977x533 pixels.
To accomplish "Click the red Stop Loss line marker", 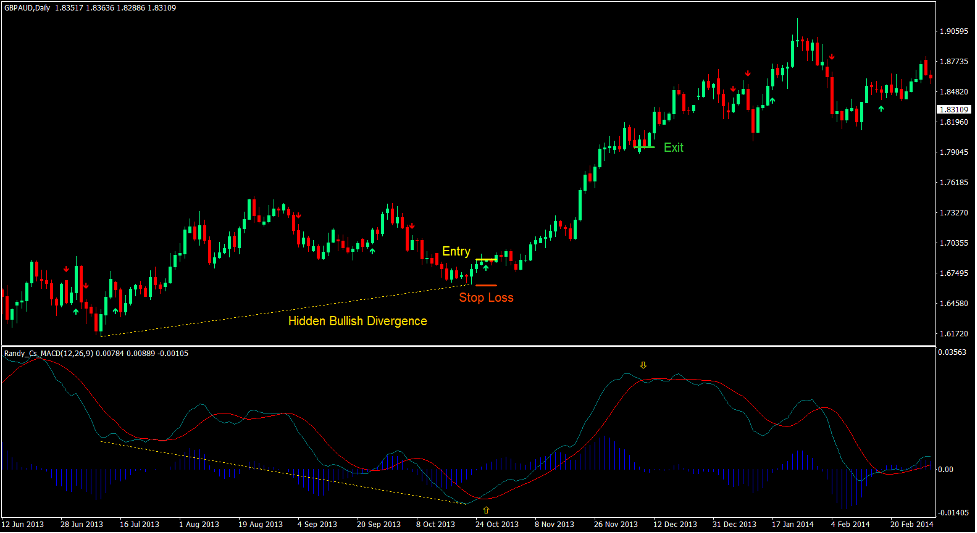I will 485,285.
